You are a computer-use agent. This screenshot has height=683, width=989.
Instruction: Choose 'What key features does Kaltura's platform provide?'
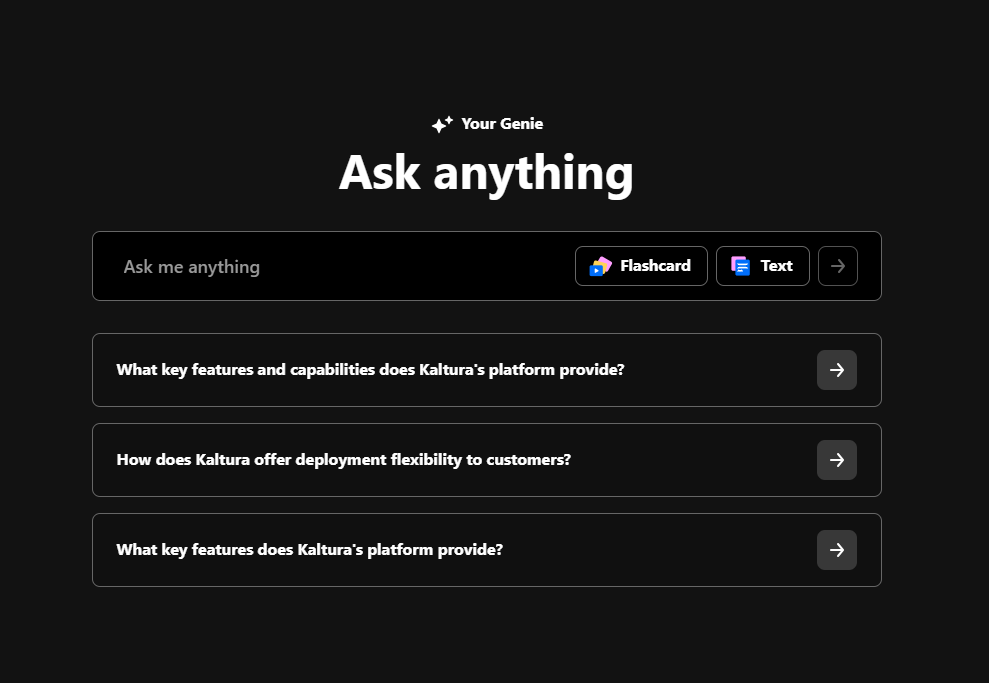(x=309, y=550)
